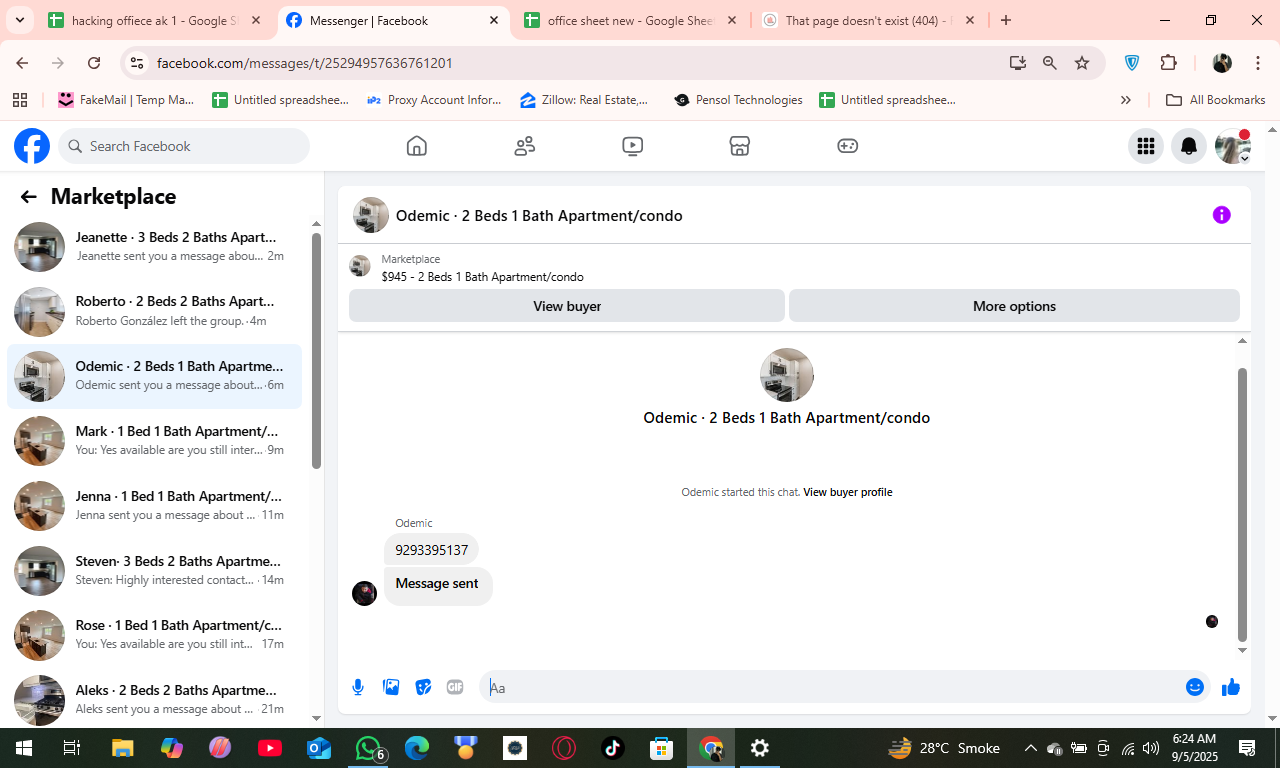The width and height of the screenshot is (1280, 768).
Task: Open Jeanette 3 Beds 2 Baths conversation
Action: point(154,247)
